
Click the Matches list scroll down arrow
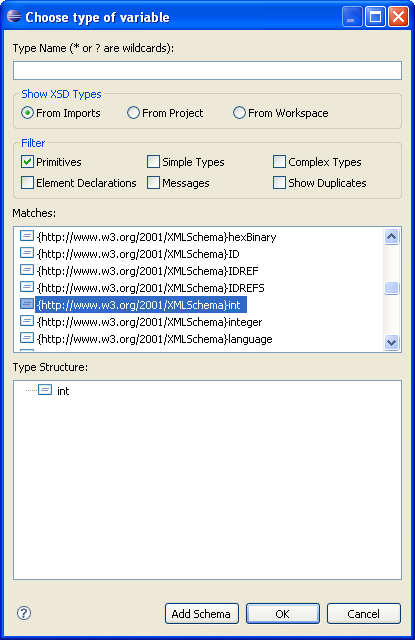(x=392, y=342)
